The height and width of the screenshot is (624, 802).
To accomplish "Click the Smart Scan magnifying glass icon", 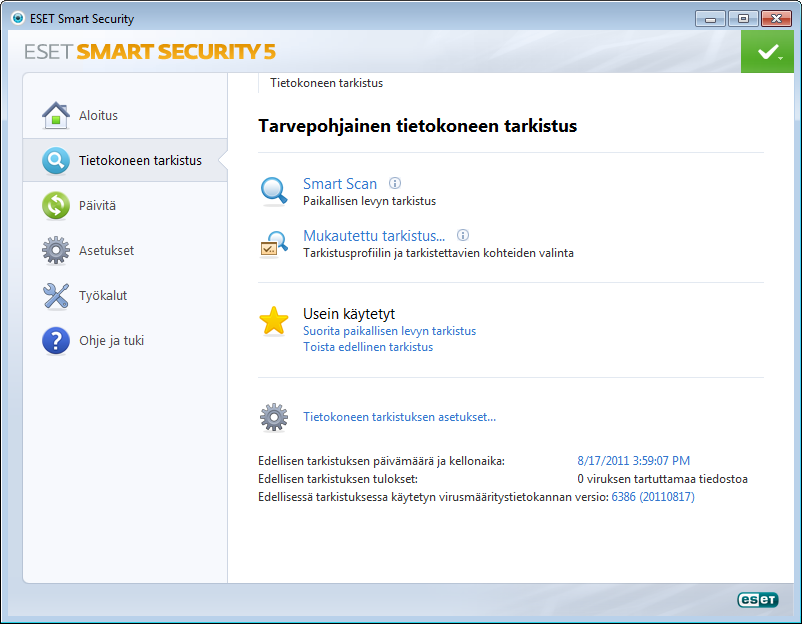I will click(274, 191).
